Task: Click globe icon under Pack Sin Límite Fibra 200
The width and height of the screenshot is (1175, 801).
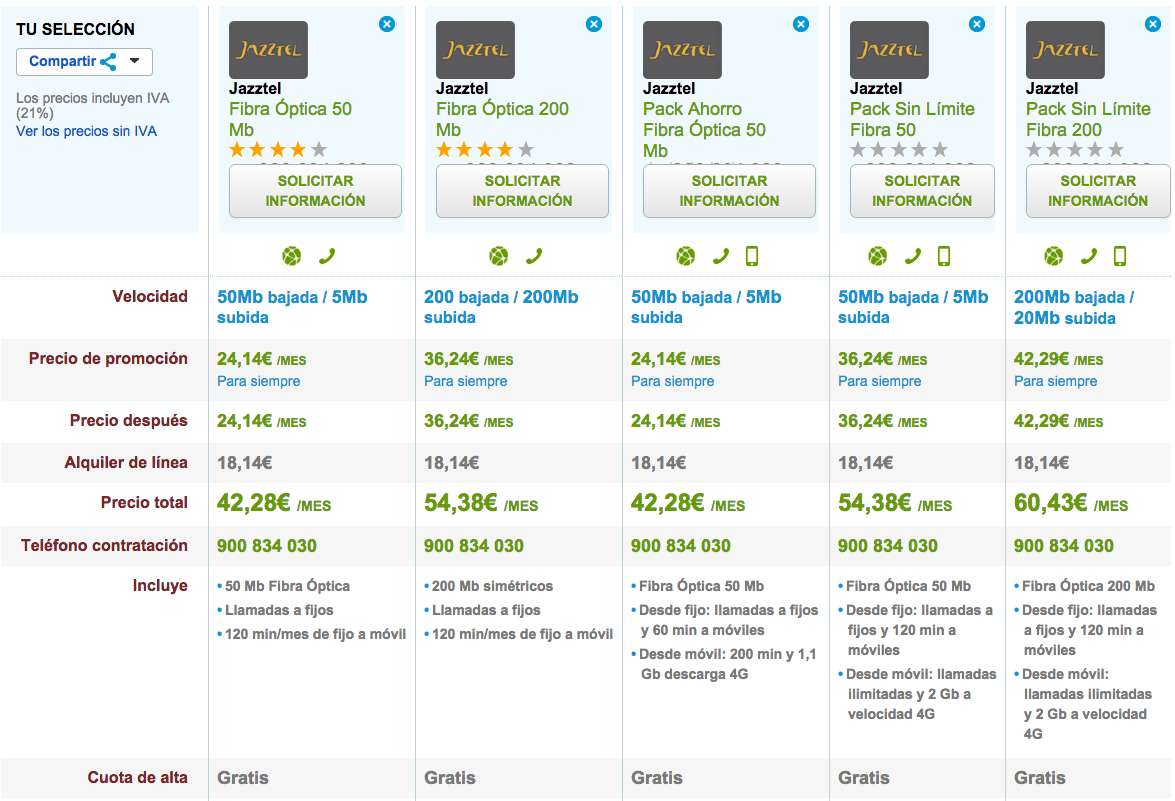Action: click(x=1054, y=256)
